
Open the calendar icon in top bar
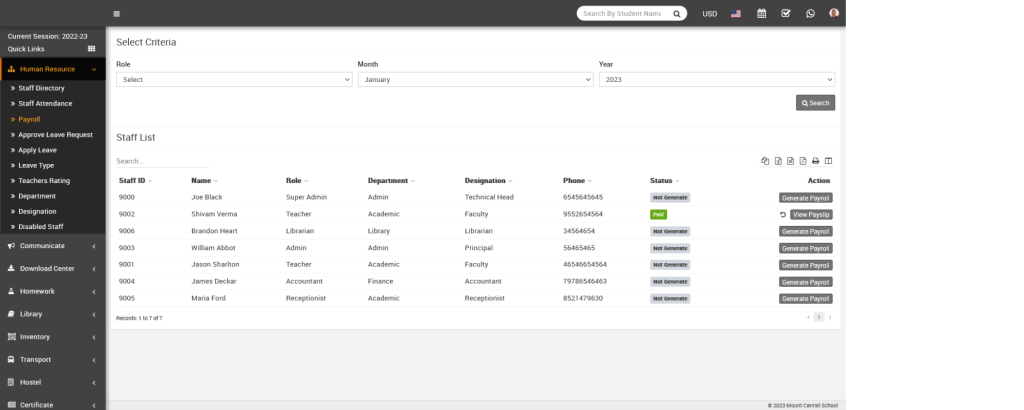click(x=761, y=14)
